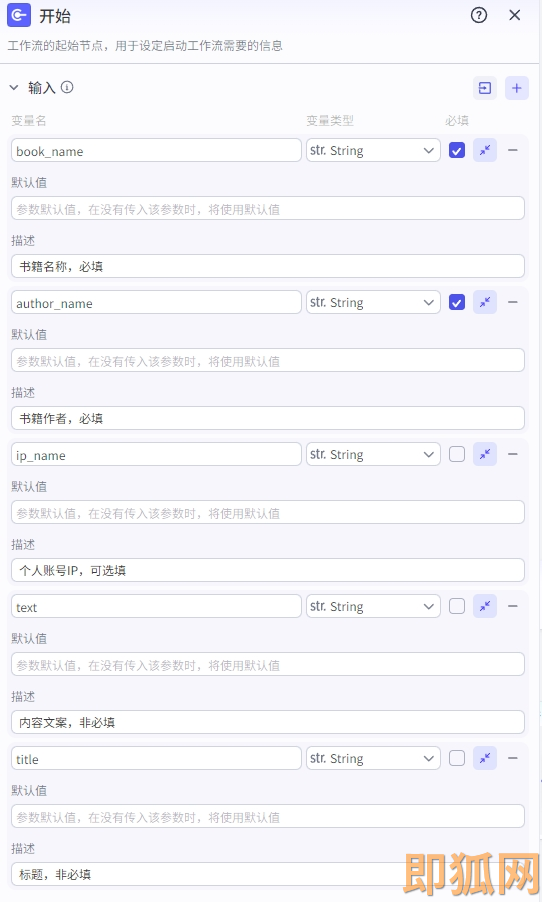Close the 开始 node panel

pyautogui.click(x=515, y=16)
